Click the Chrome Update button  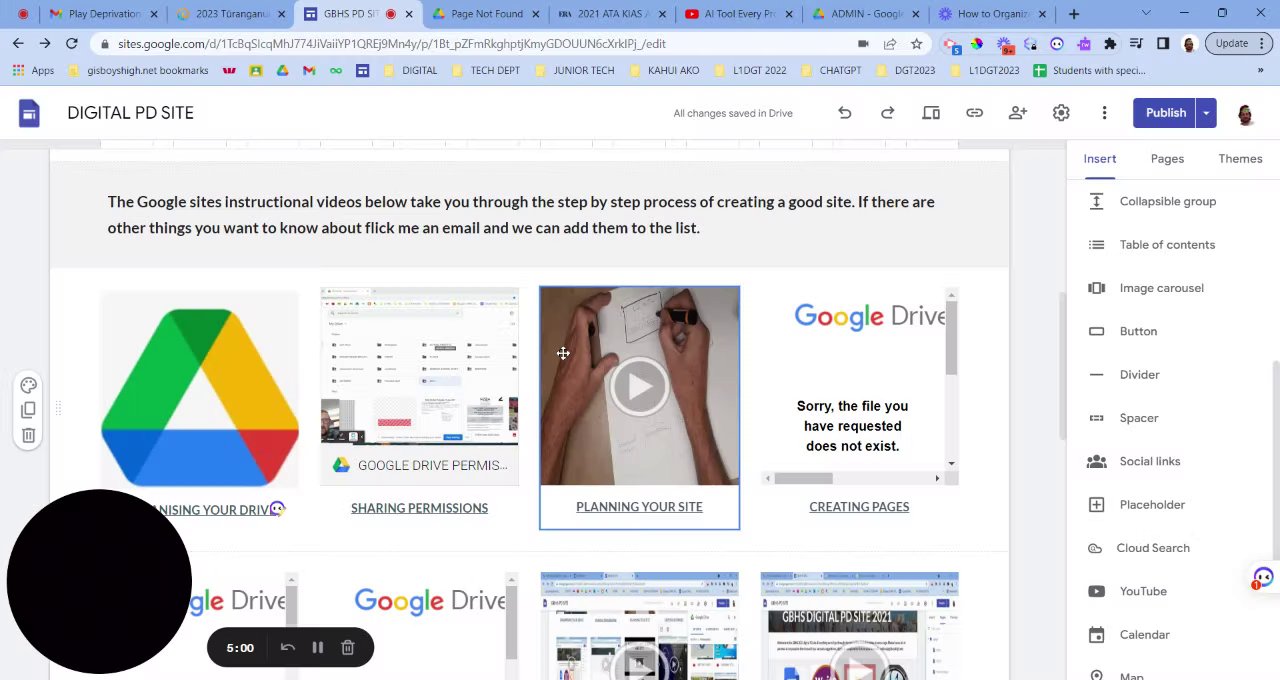click(x=1238, y=43)
